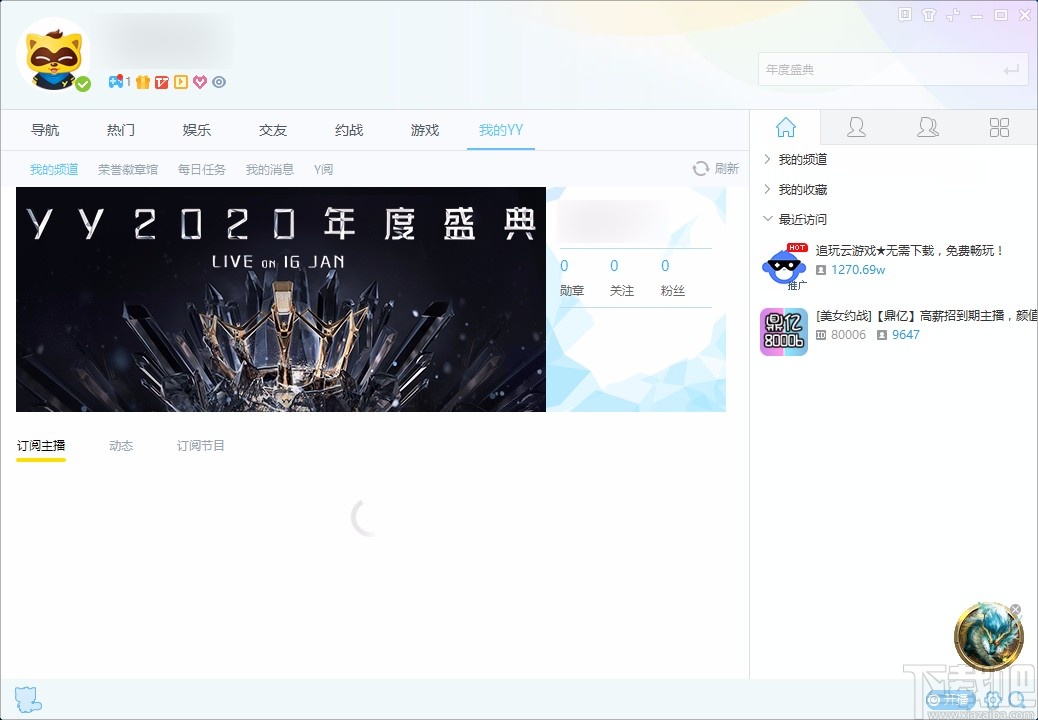
Task: Open the 荣誉徽章馆 sub-tab
Action: tap(128, 169)
